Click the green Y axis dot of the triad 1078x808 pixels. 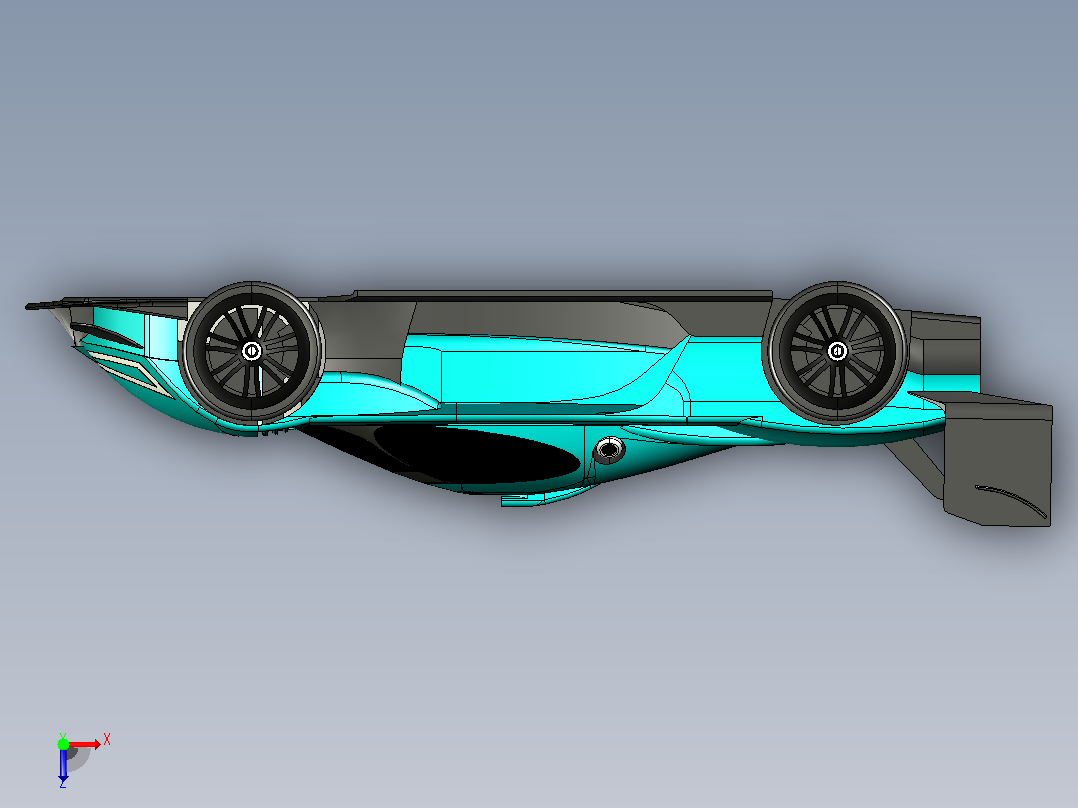coord(63,743)
